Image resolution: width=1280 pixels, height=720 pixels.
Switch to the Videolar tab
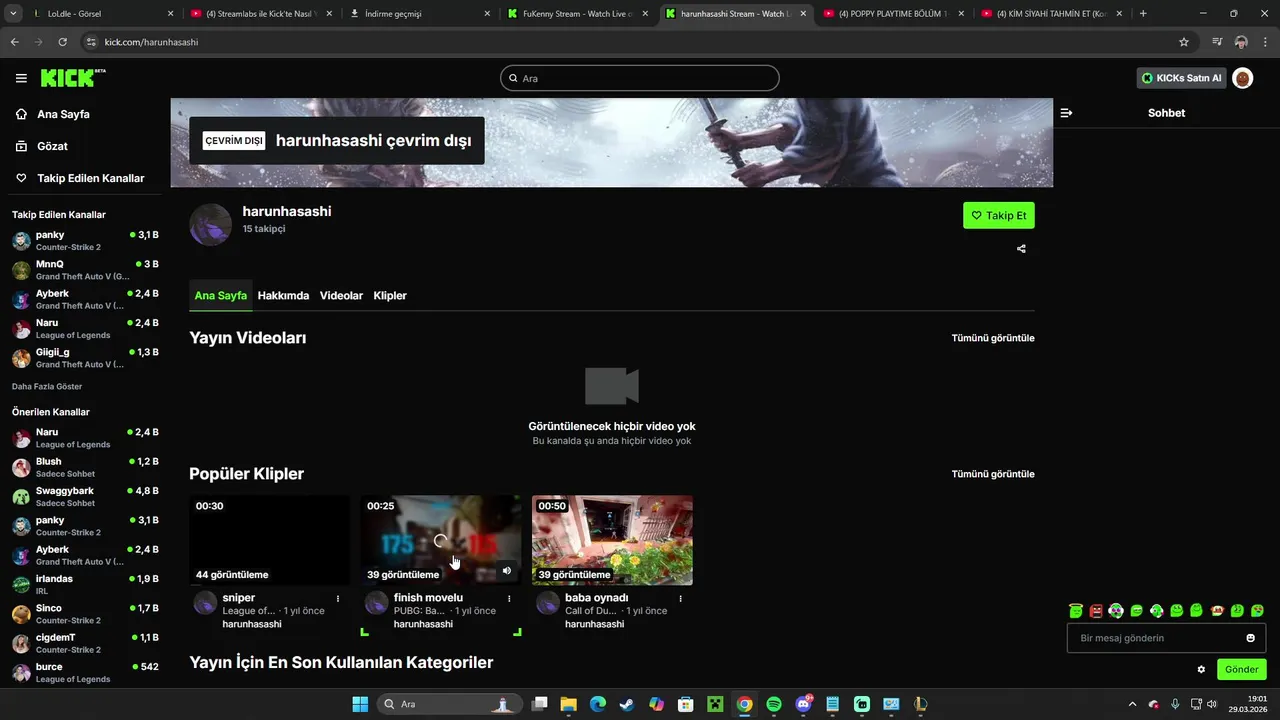[341, 296]
